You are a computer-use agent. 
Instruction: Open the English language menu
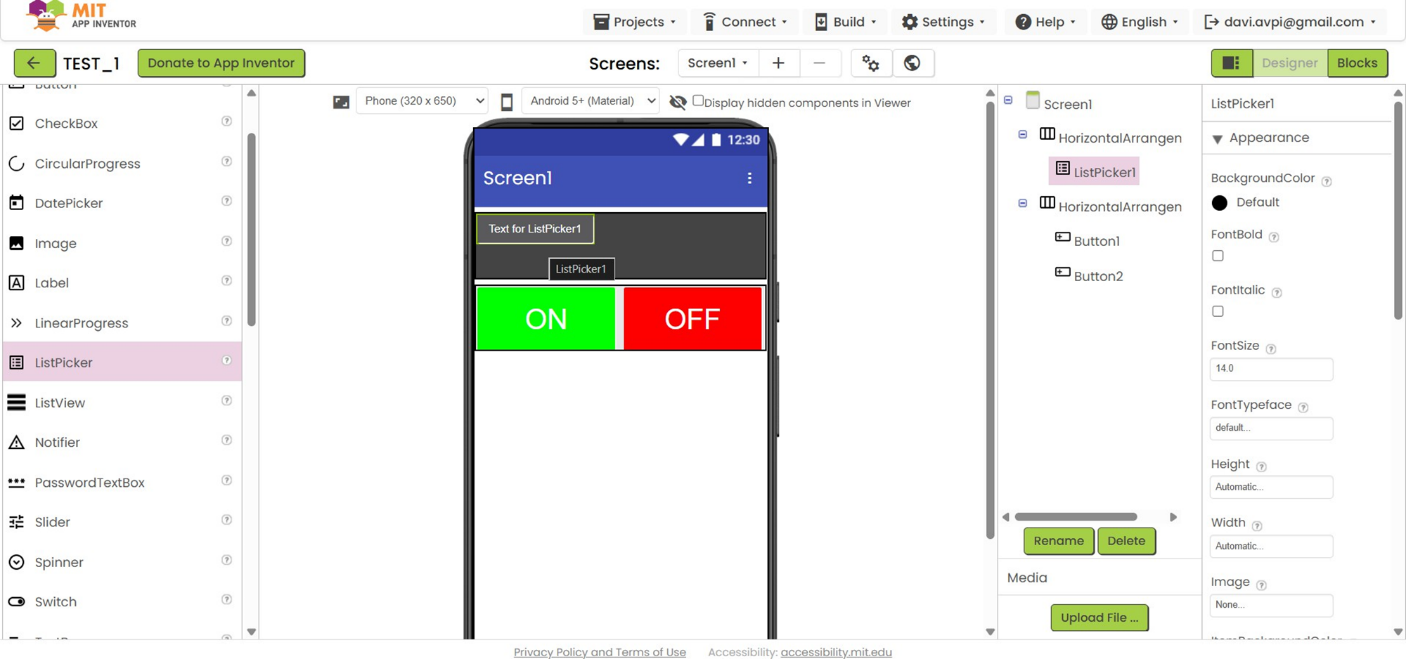[x=1140, y=22]
